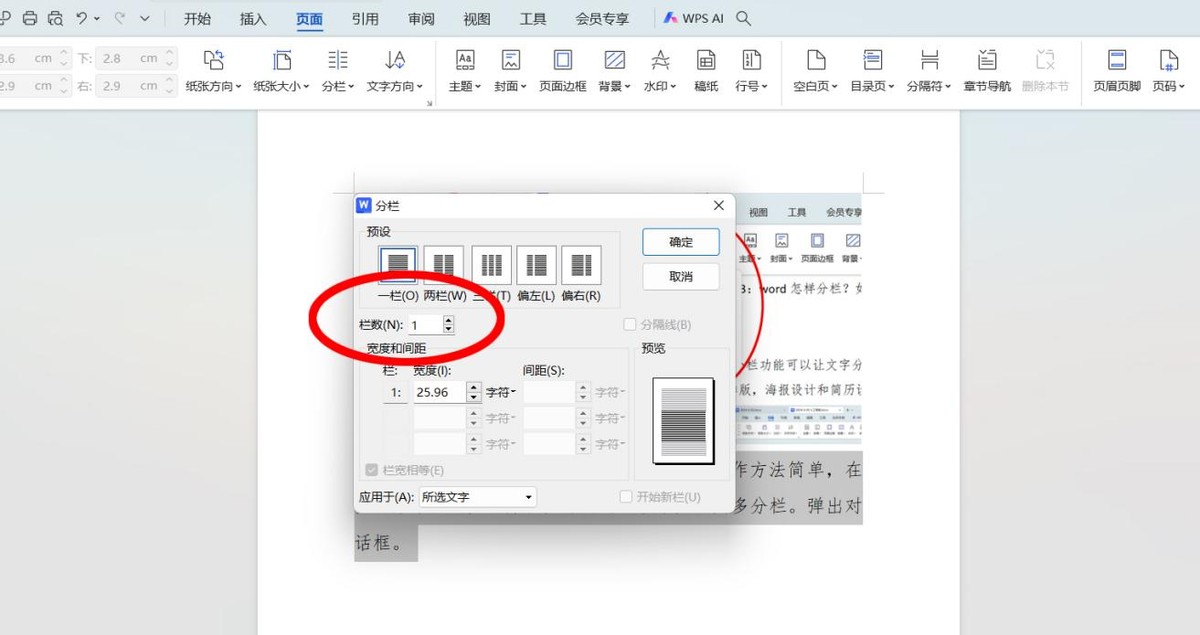Open the 纸张大小 paper size dropdown

[x=281, y=70]
